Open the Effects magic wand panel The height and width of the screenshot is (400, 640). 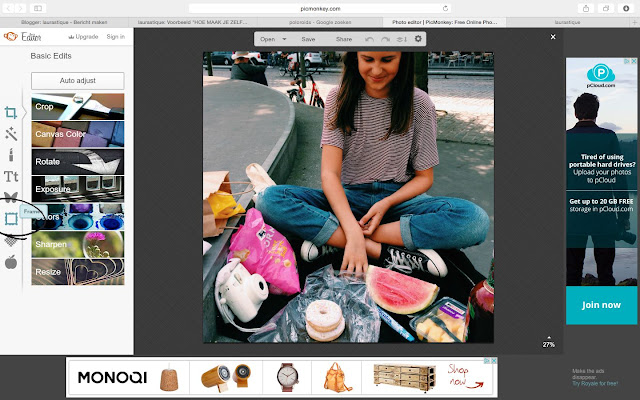coord(11,134)
